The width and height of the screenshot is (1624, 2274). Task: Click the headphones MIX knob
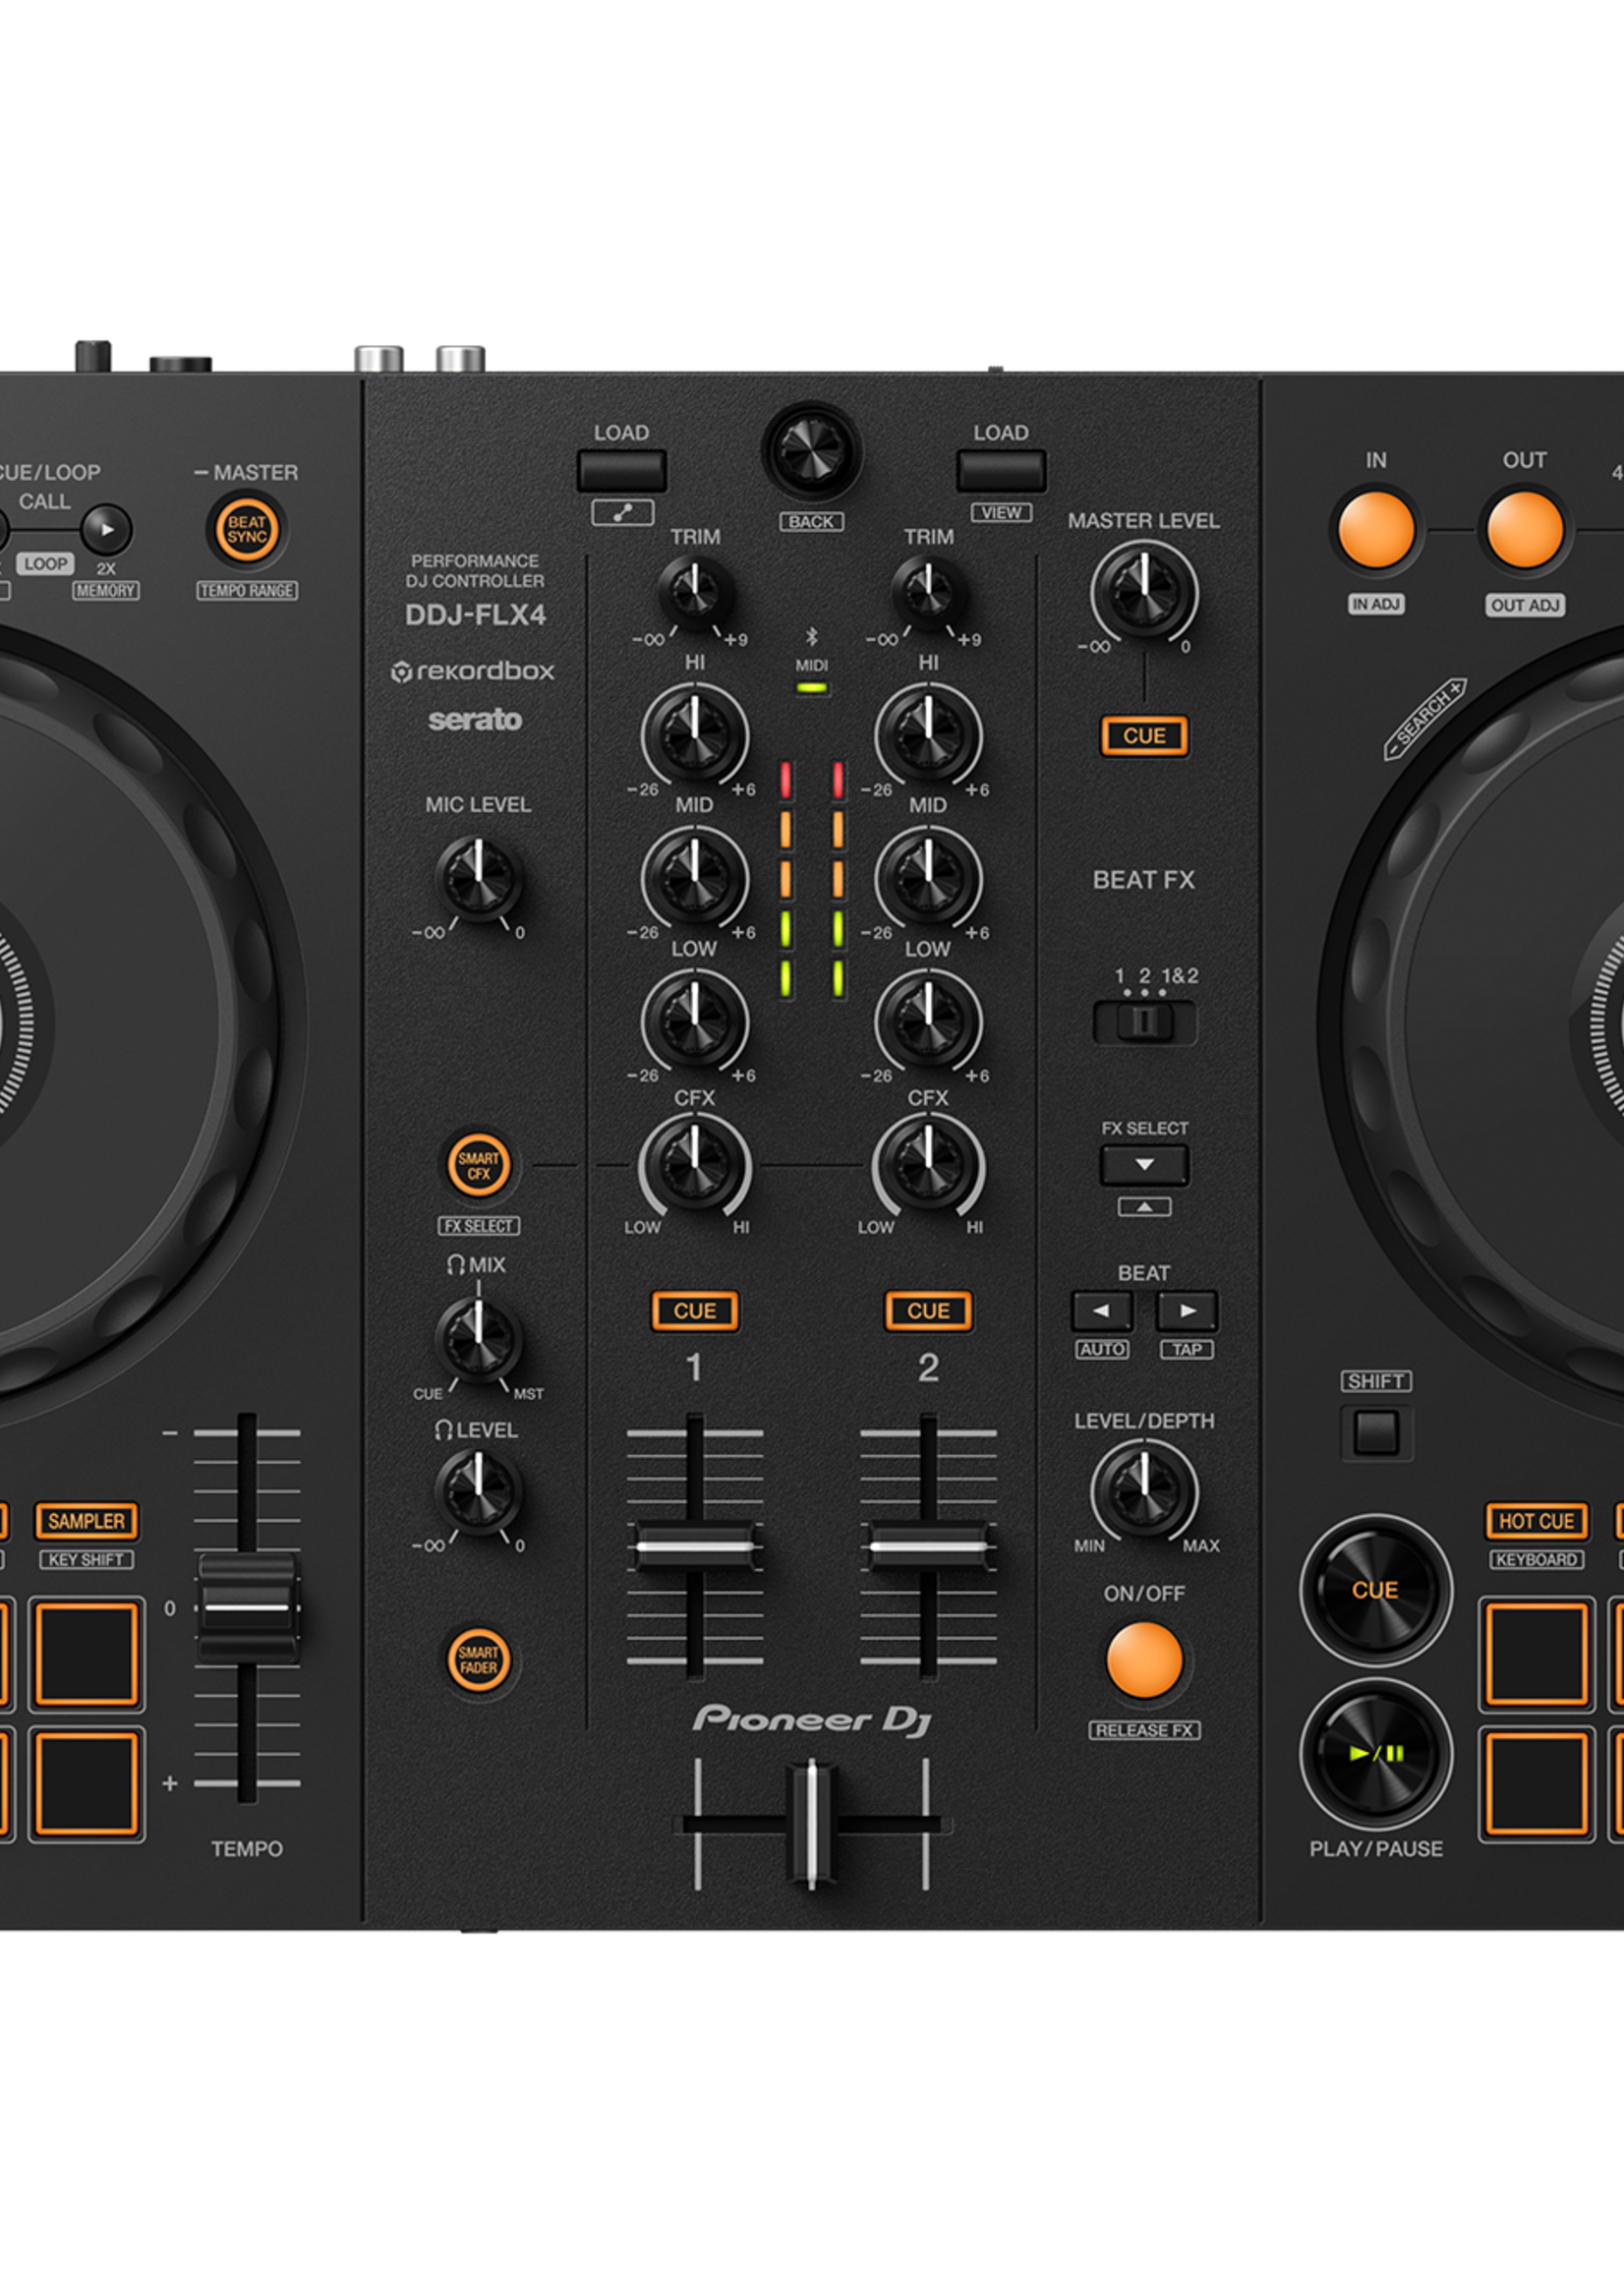click(x=478, y=1339)
